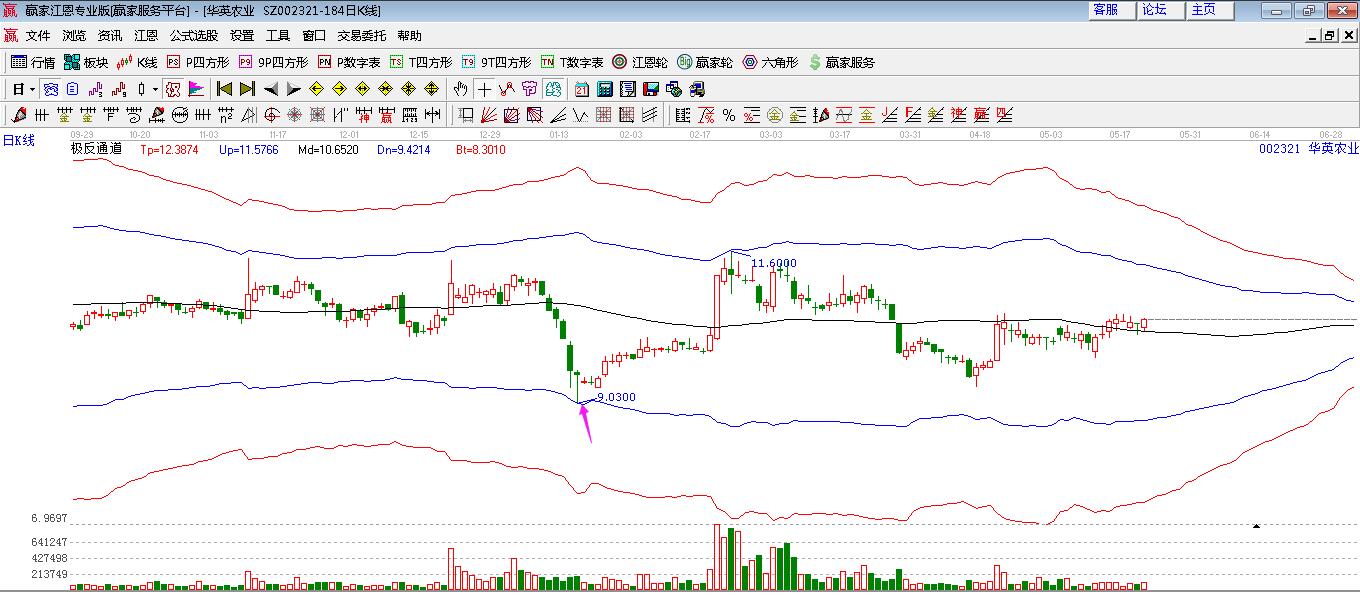Click the 11.6000 price high label
Screen dimensions: 1360x595
pos(773,263)
